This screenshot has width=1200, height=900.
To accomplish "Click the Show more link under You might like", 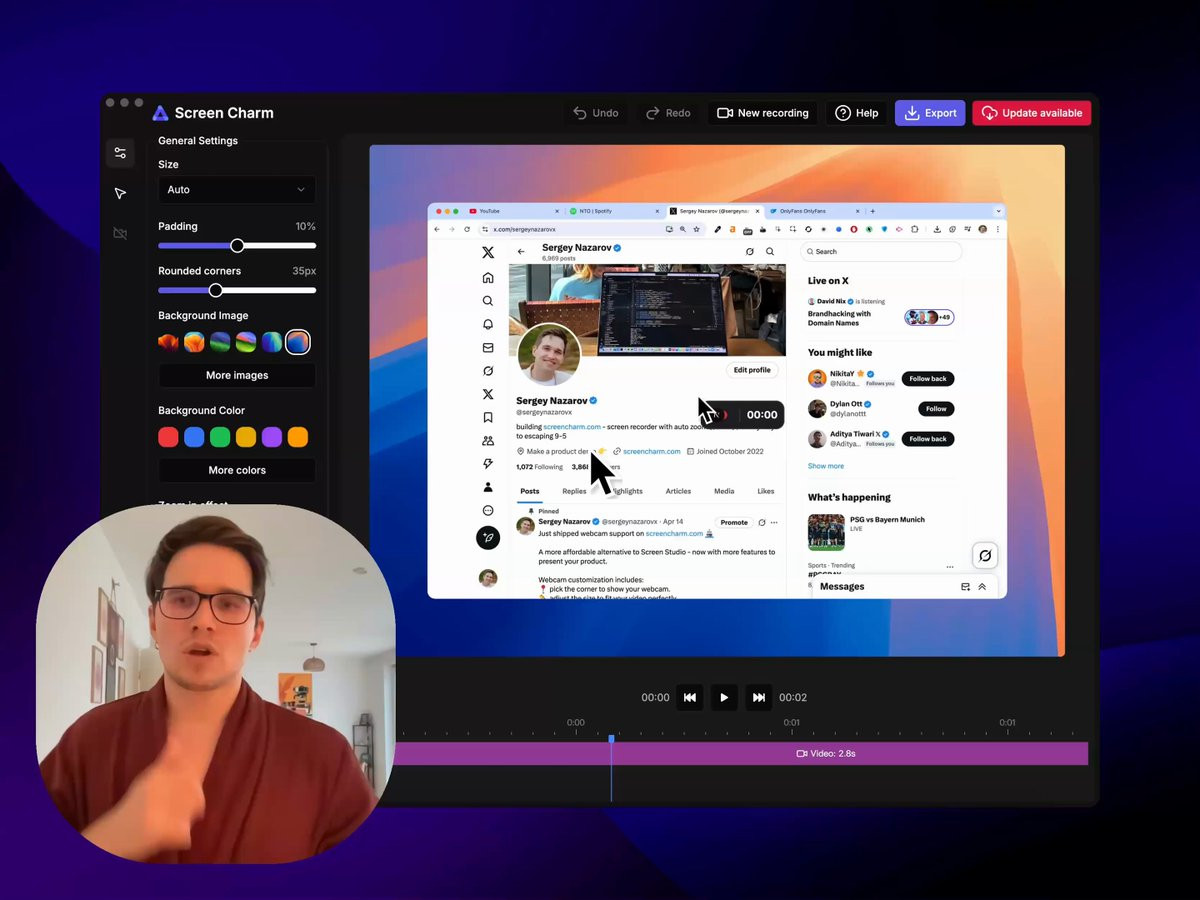I will 826,466.
